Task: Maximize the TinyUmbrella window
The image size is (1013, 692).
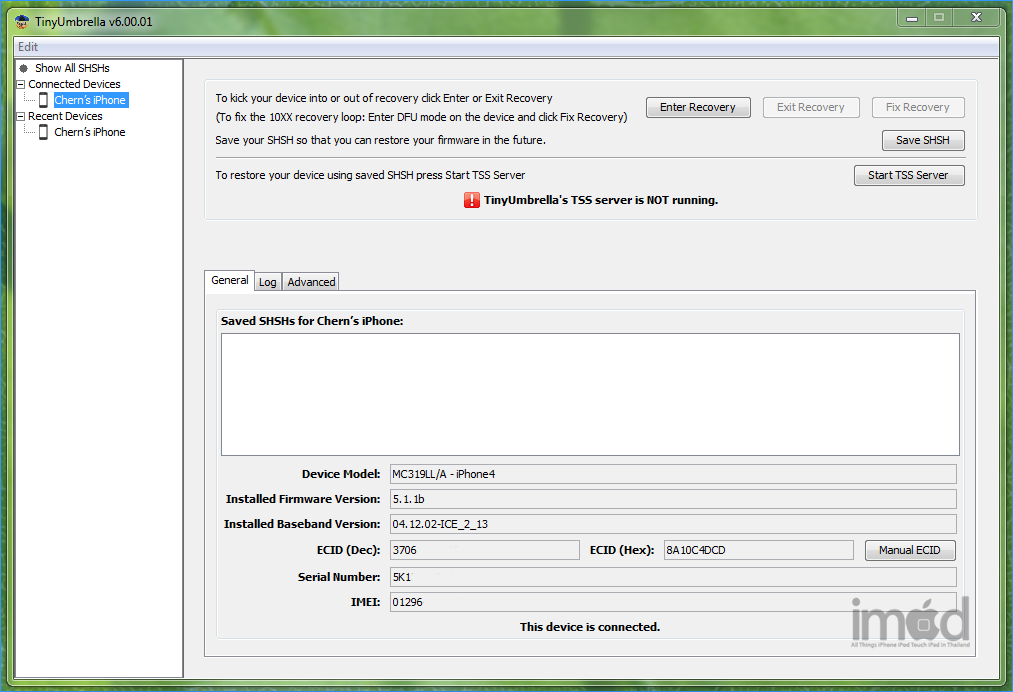Action: point(939,18)
